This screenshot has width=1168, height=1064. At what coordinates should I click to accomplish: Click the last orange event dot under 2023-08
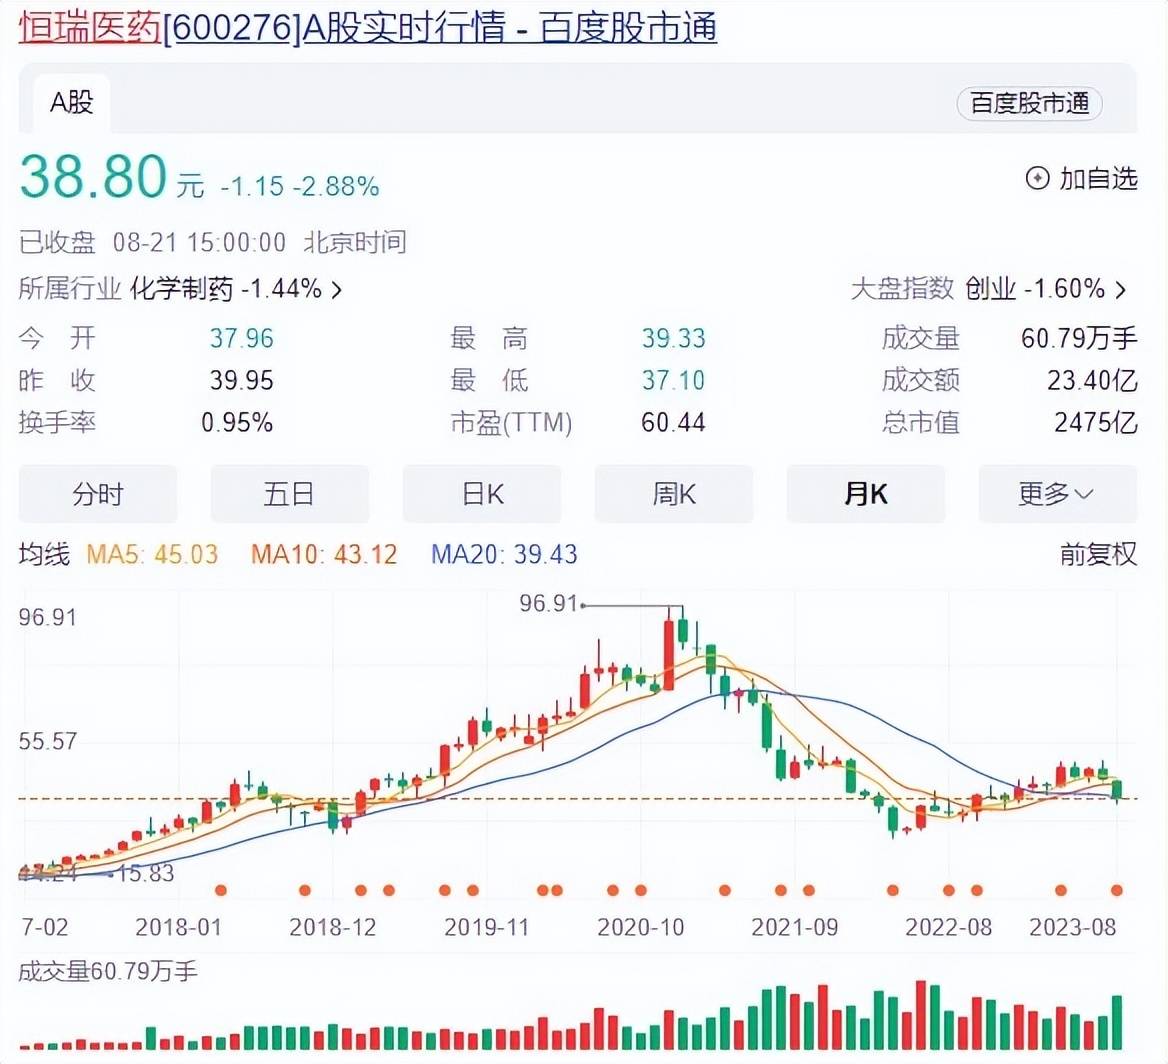click(x=1117, y=890)
